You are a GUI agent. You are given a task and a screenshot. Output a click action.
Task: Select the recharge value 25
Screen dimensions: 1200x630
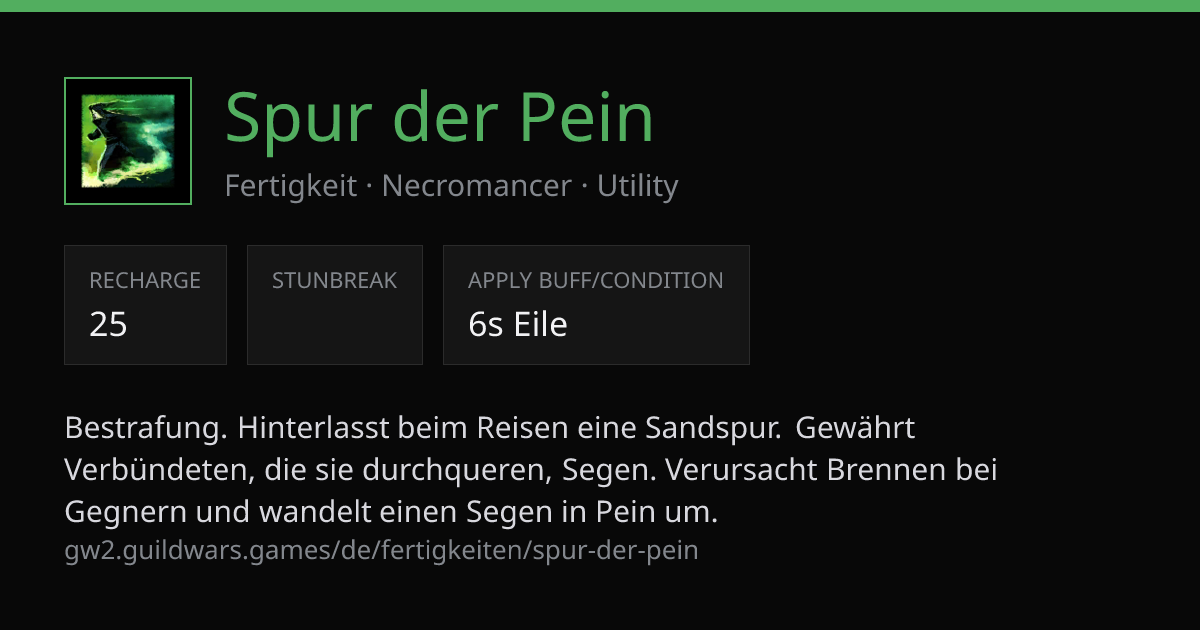[108, 324]
